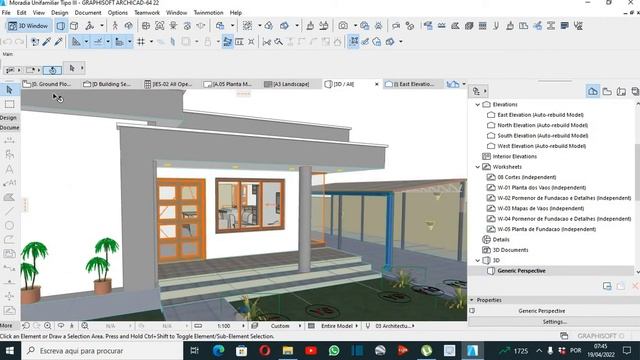Select W-01 Planta dos Vaos worksheet
The height and width of the screenshot is (360, 640).
pos(541,188)
